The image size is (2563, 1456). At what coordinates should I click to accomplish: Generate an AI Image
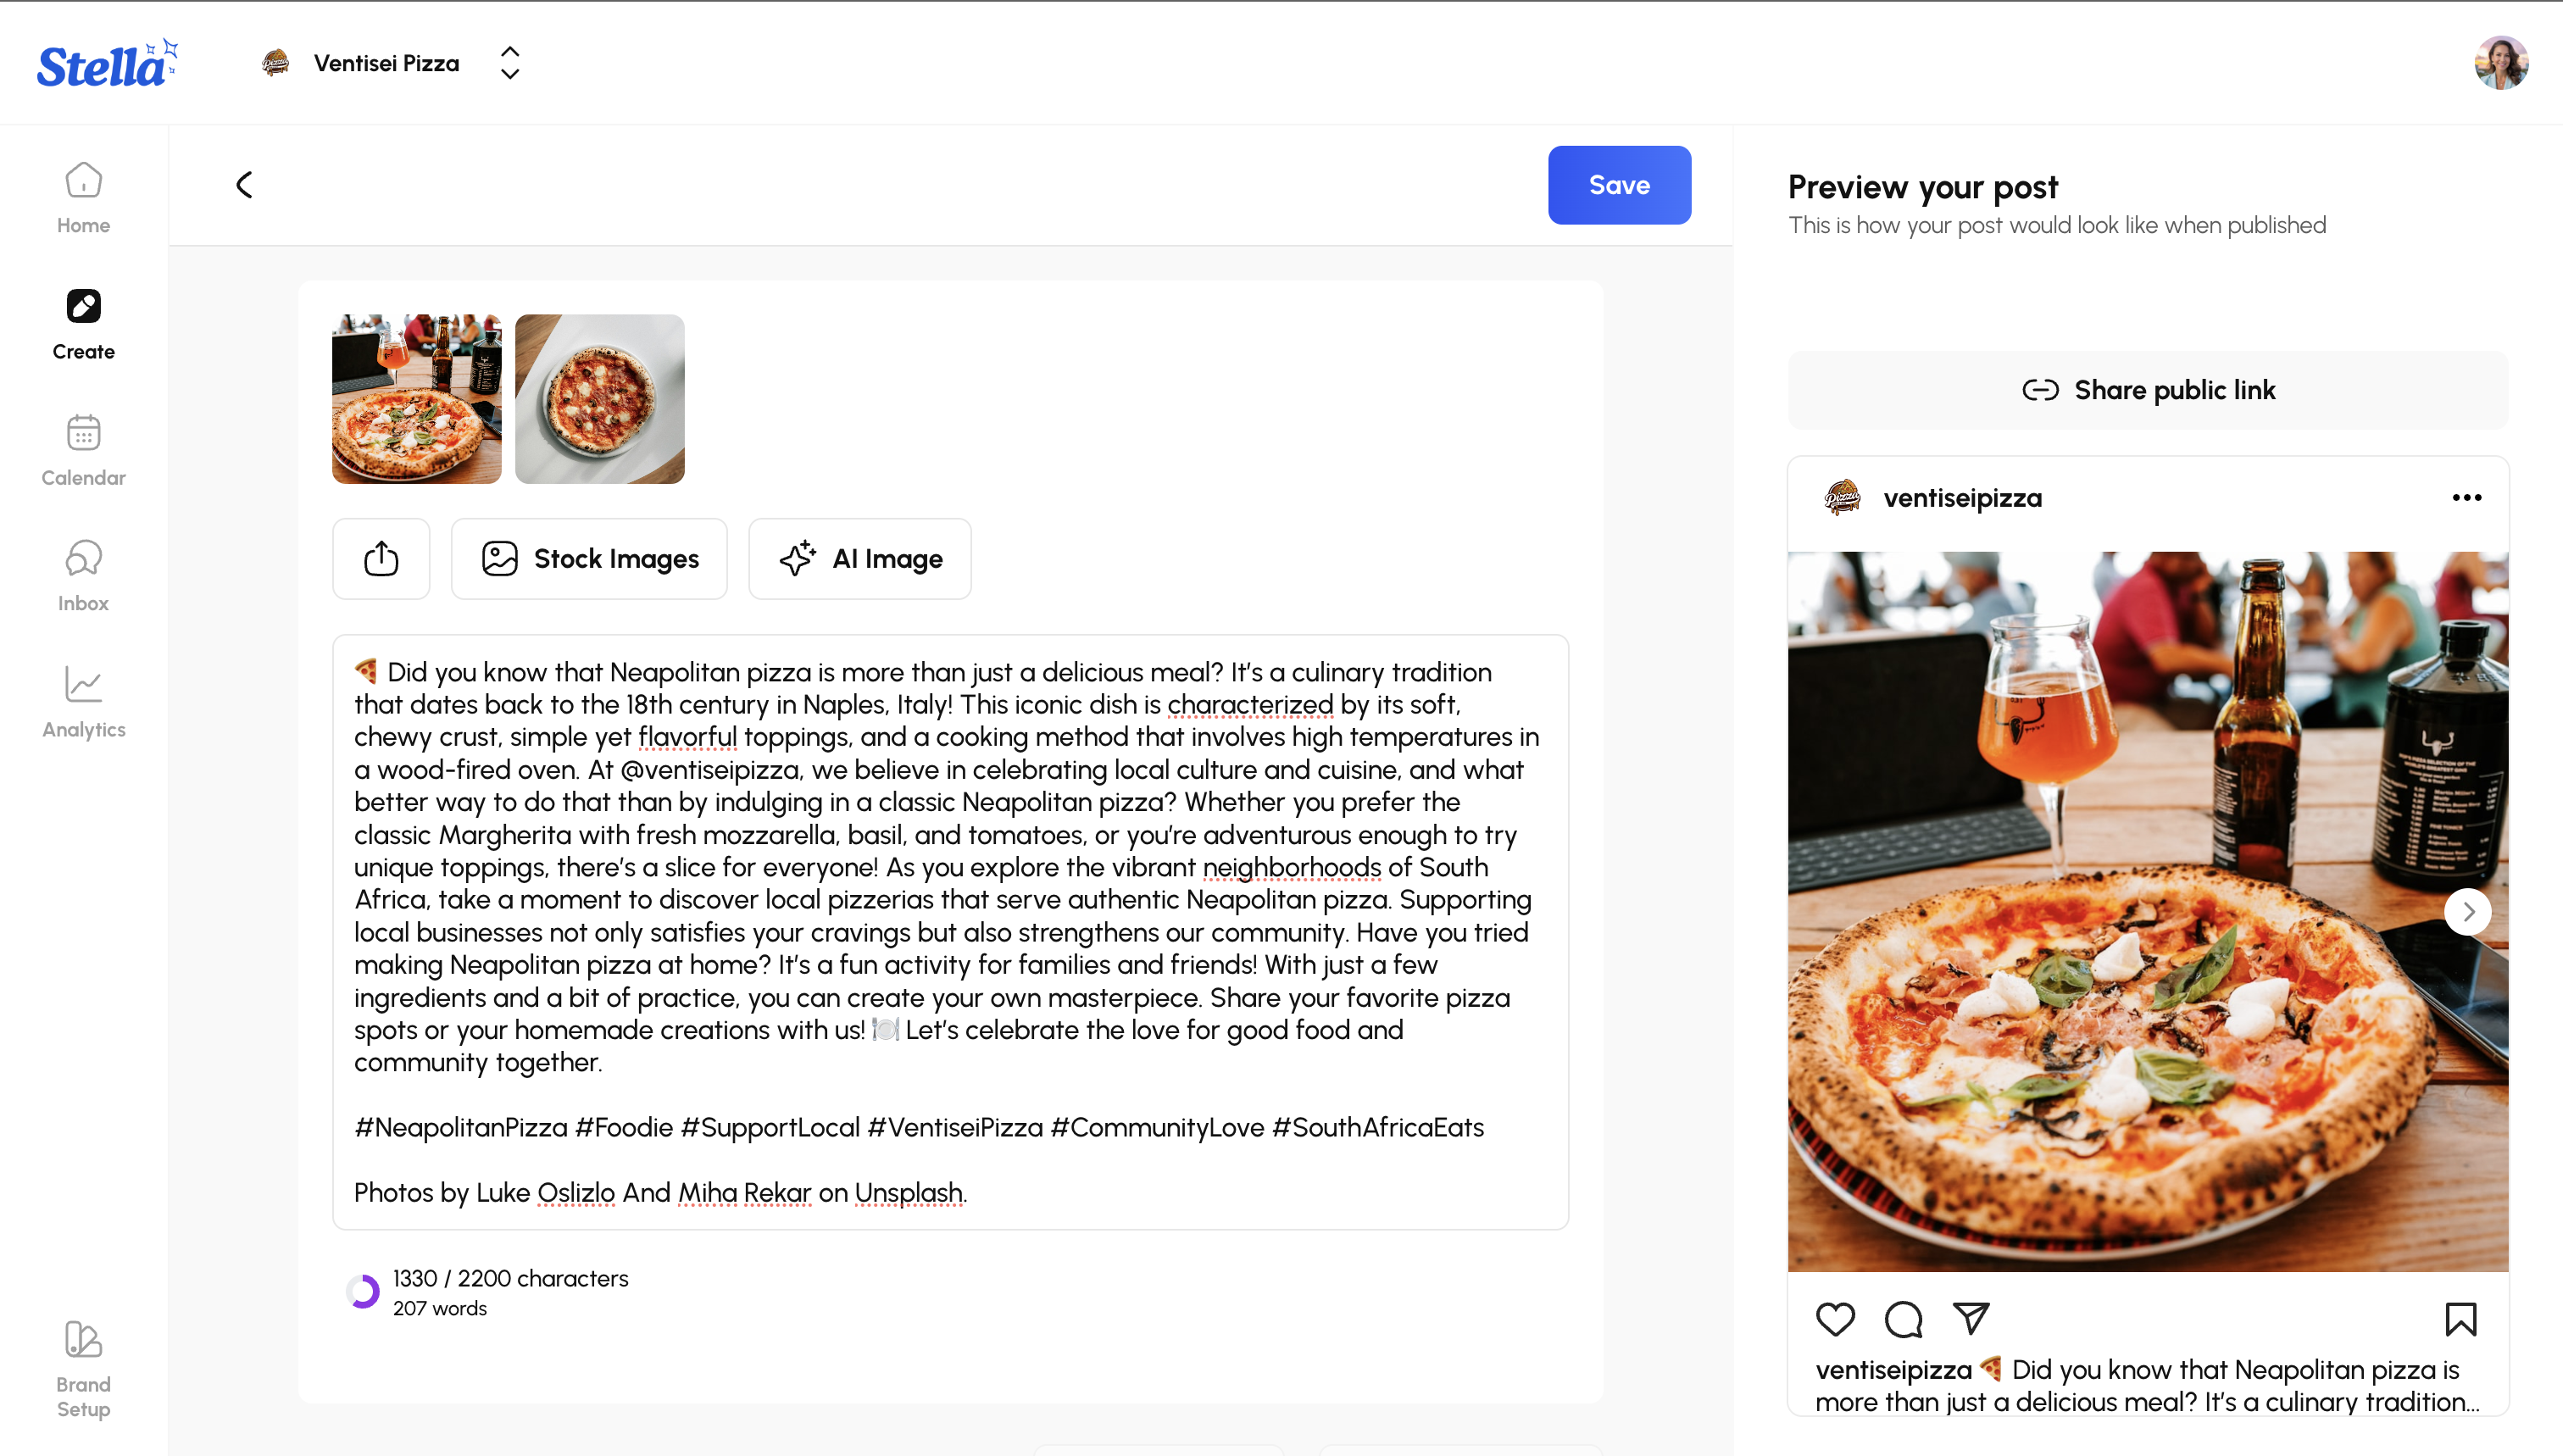[860, 559]
